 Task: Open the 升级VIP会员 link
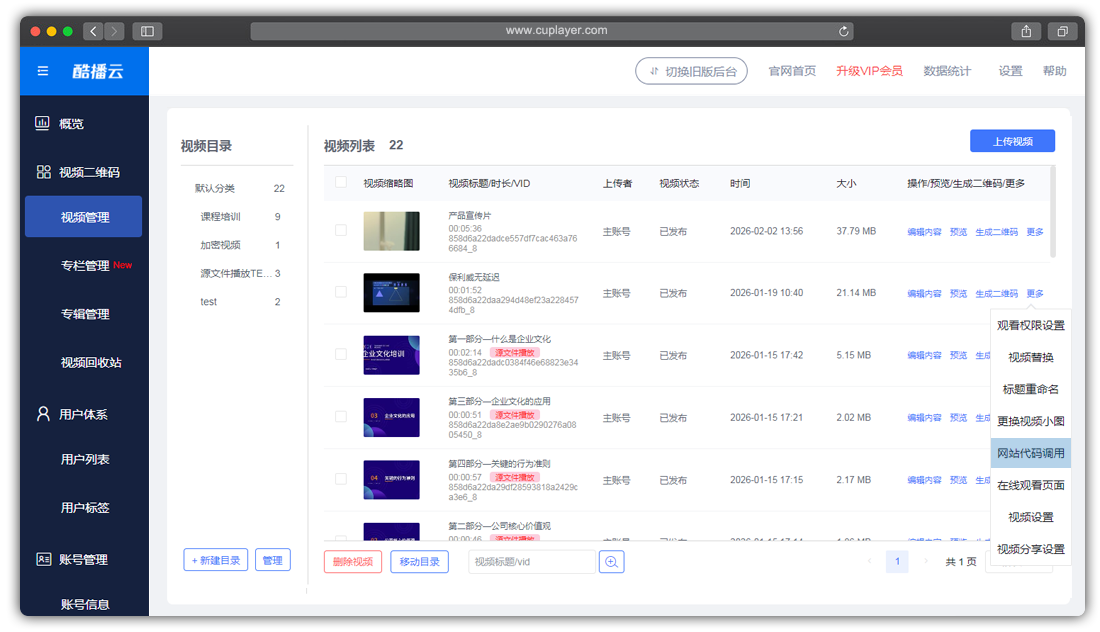tap(869, 71)
